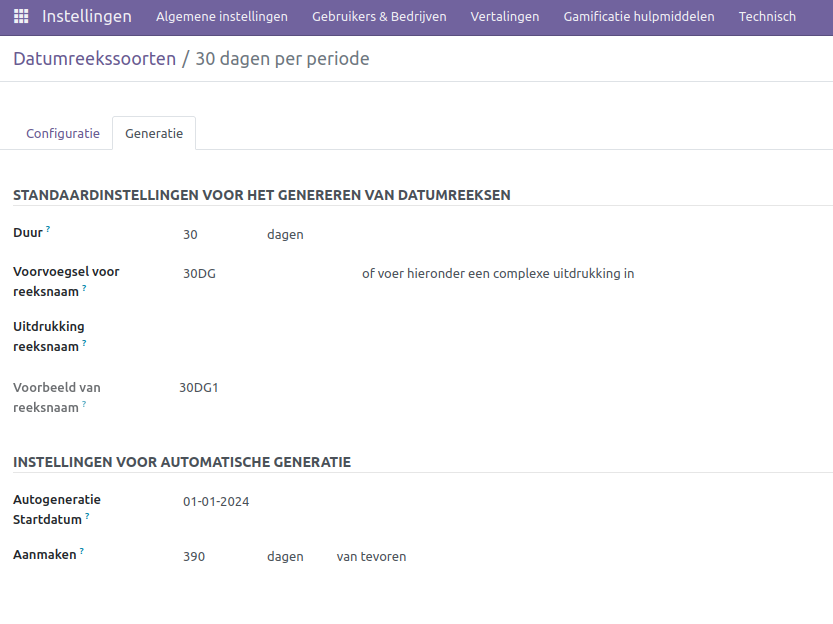
Task: Open the Technisch menu
Action: point(767,16)
